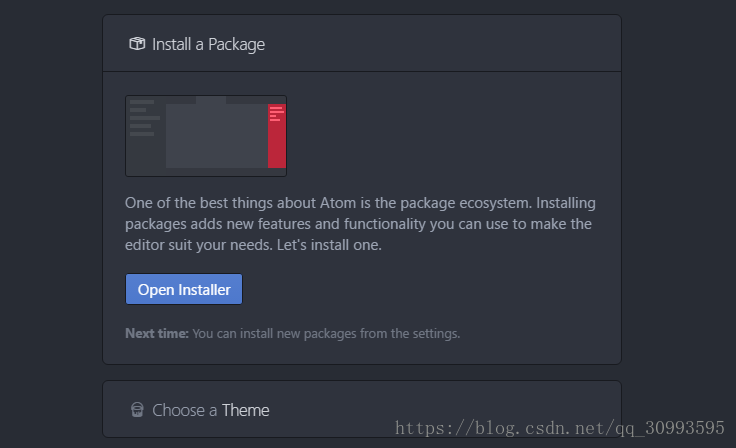This screenshot has height=448, width=736.
Task: Expand the Choose a Theme section
Action: click(x=362, y=409)
